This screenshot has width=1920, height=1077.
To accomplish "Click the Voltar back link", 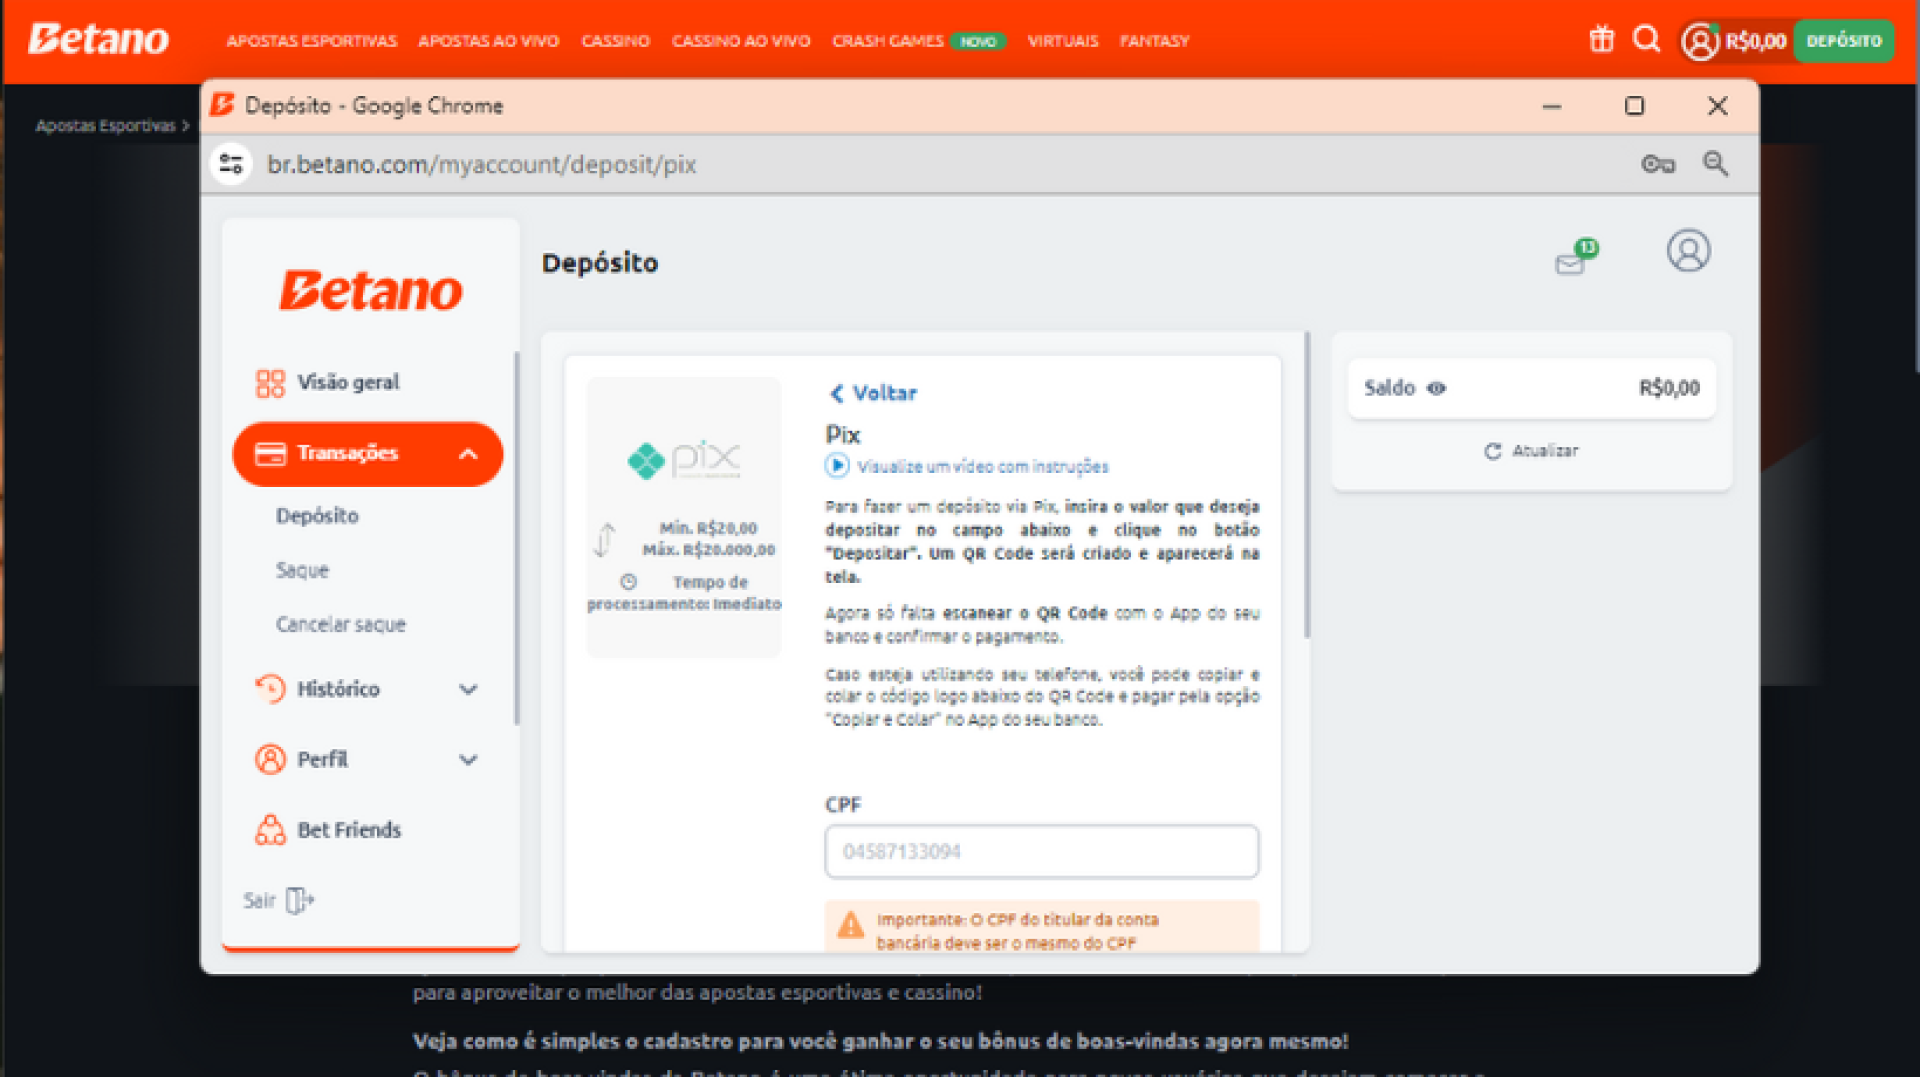I will click(x=873, y=393).
